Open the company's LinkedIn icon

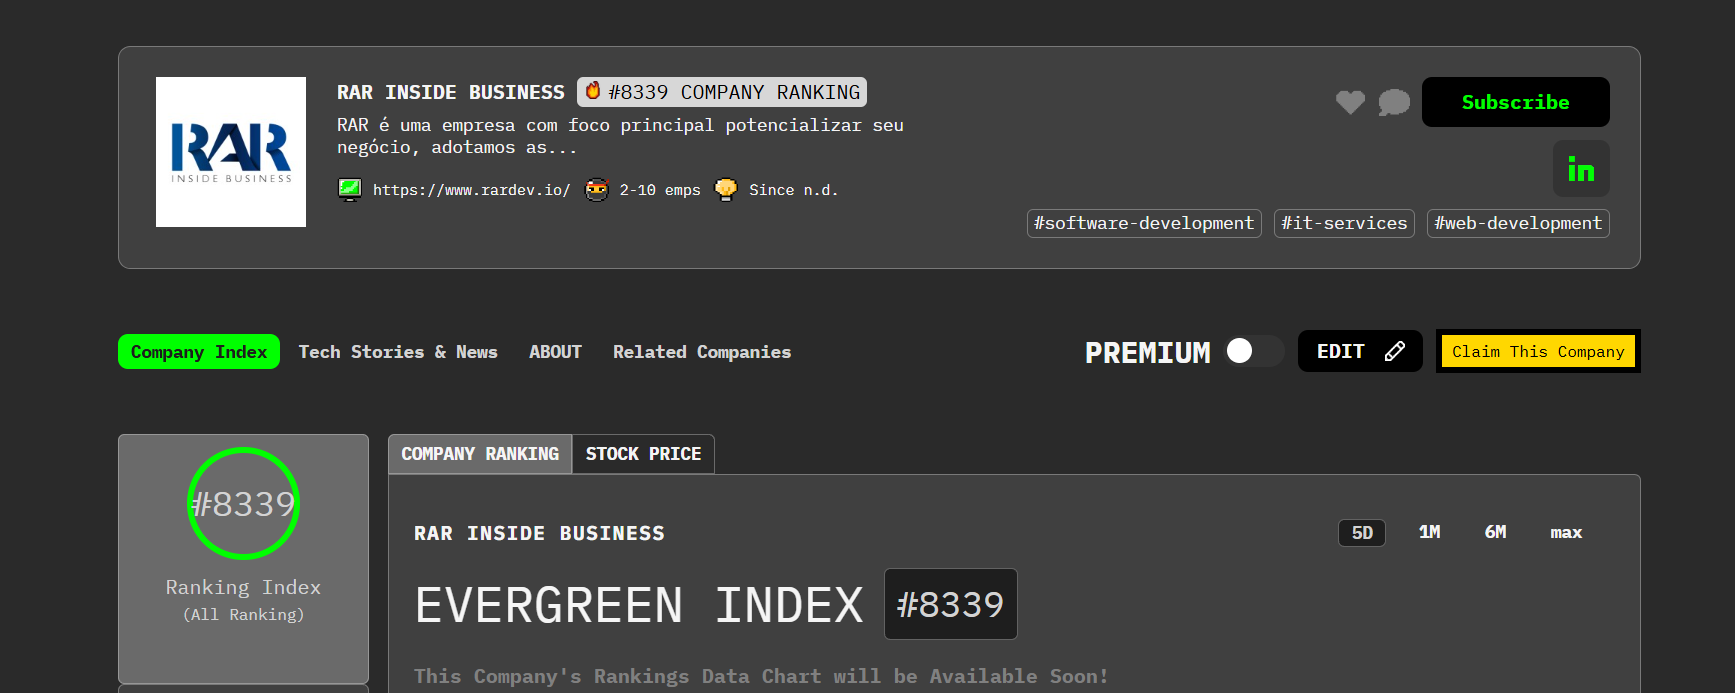[1581, 168]
